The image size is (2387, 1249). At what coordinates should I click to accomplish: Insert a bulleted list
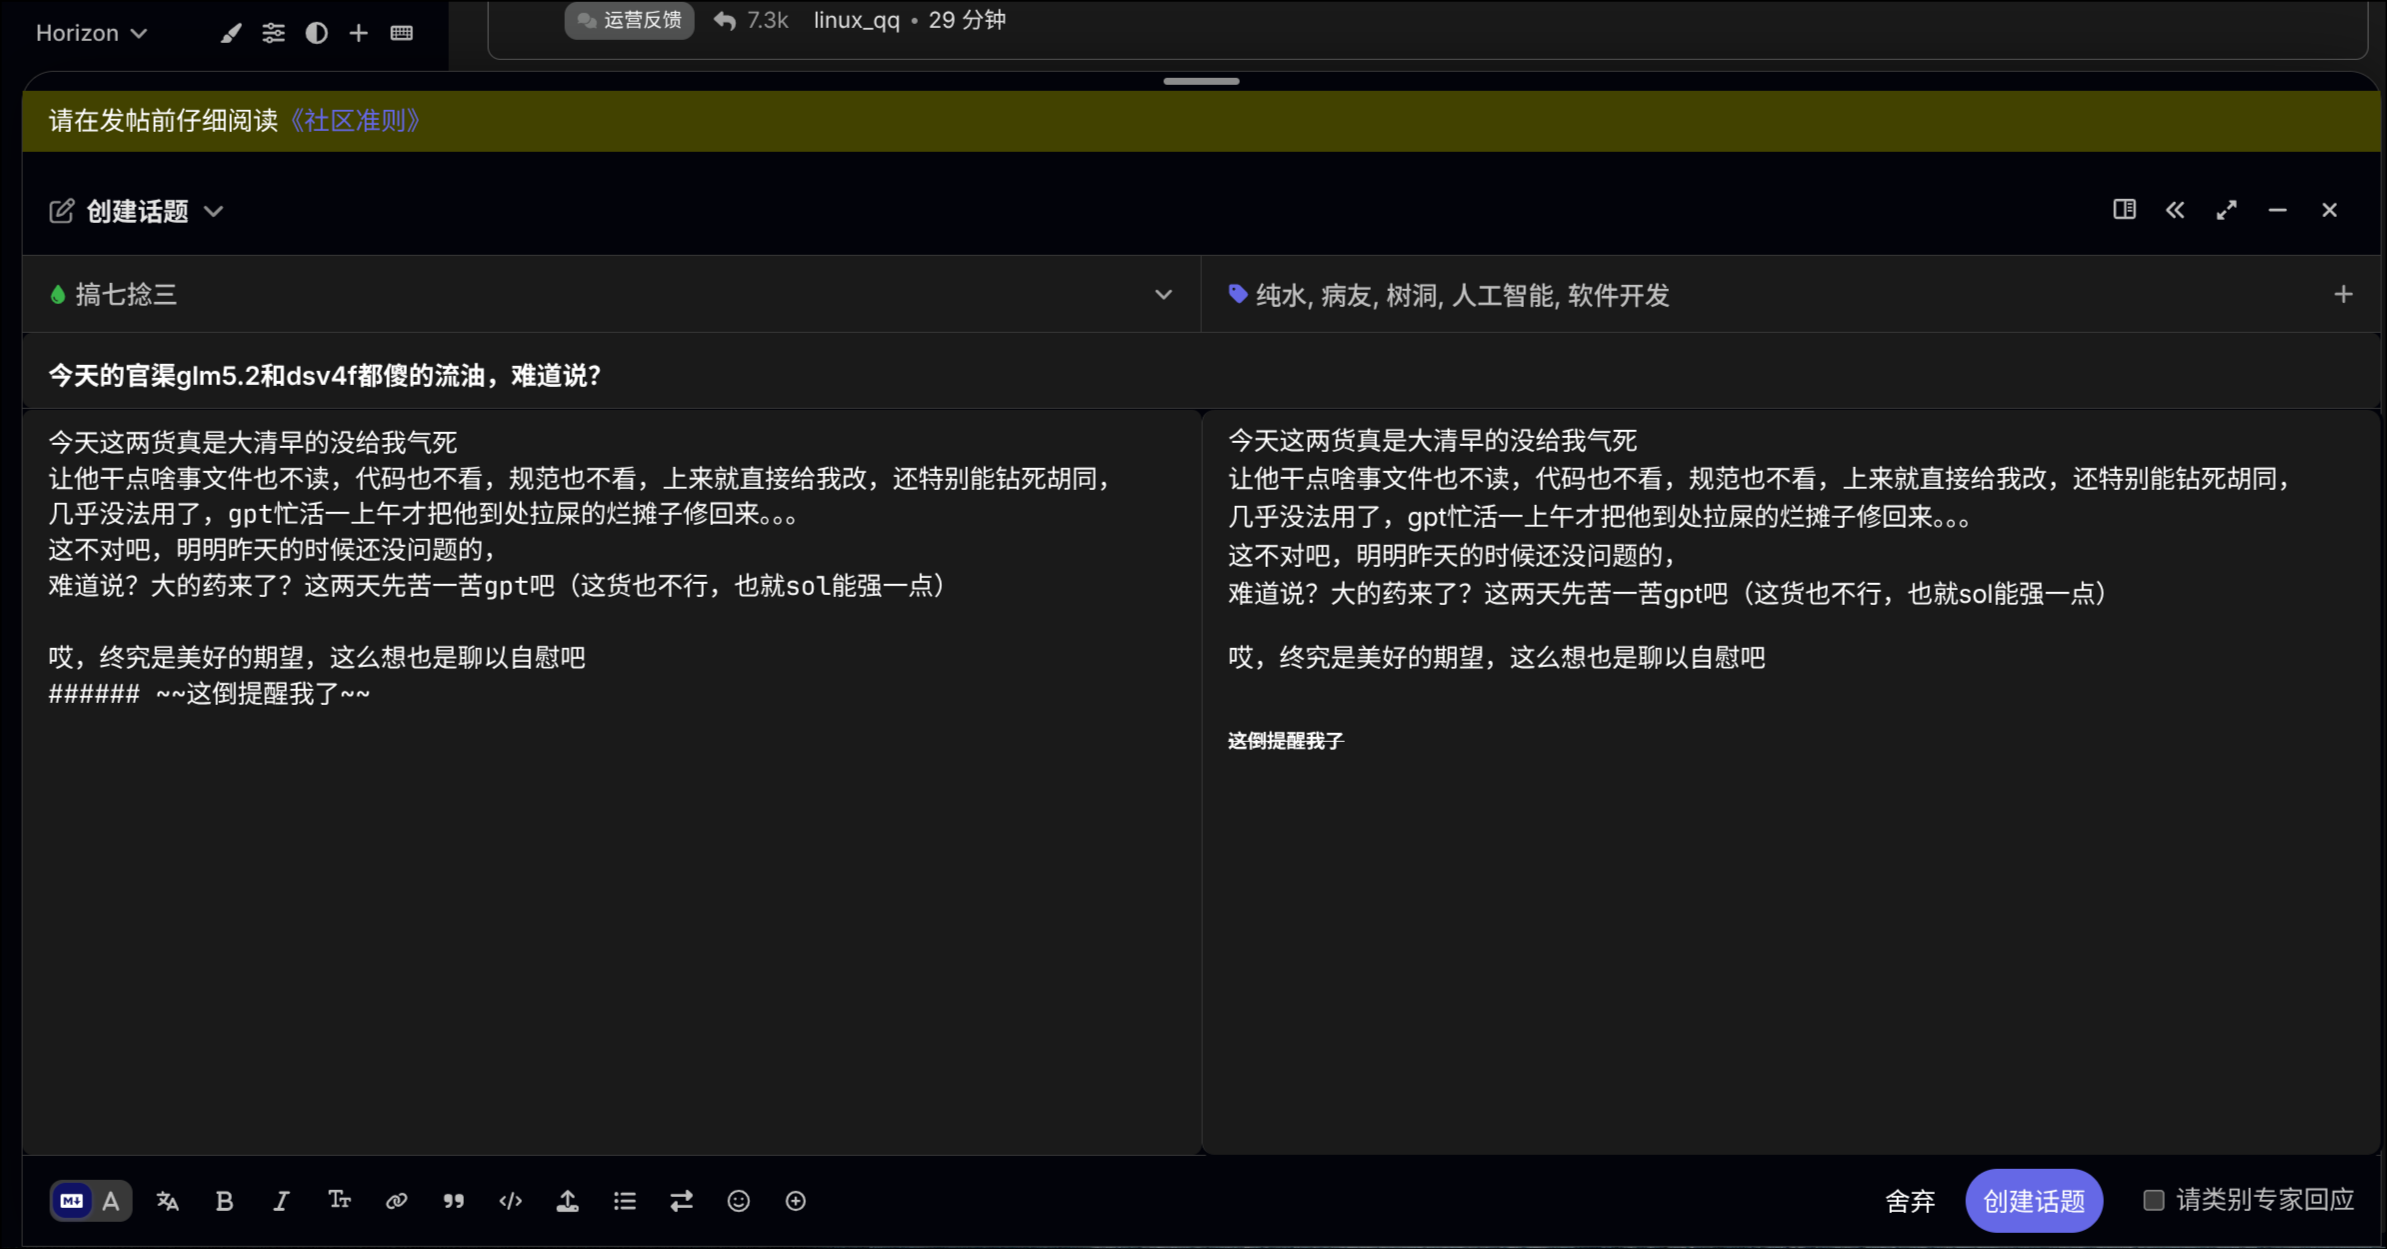(x=624, y=1201)
